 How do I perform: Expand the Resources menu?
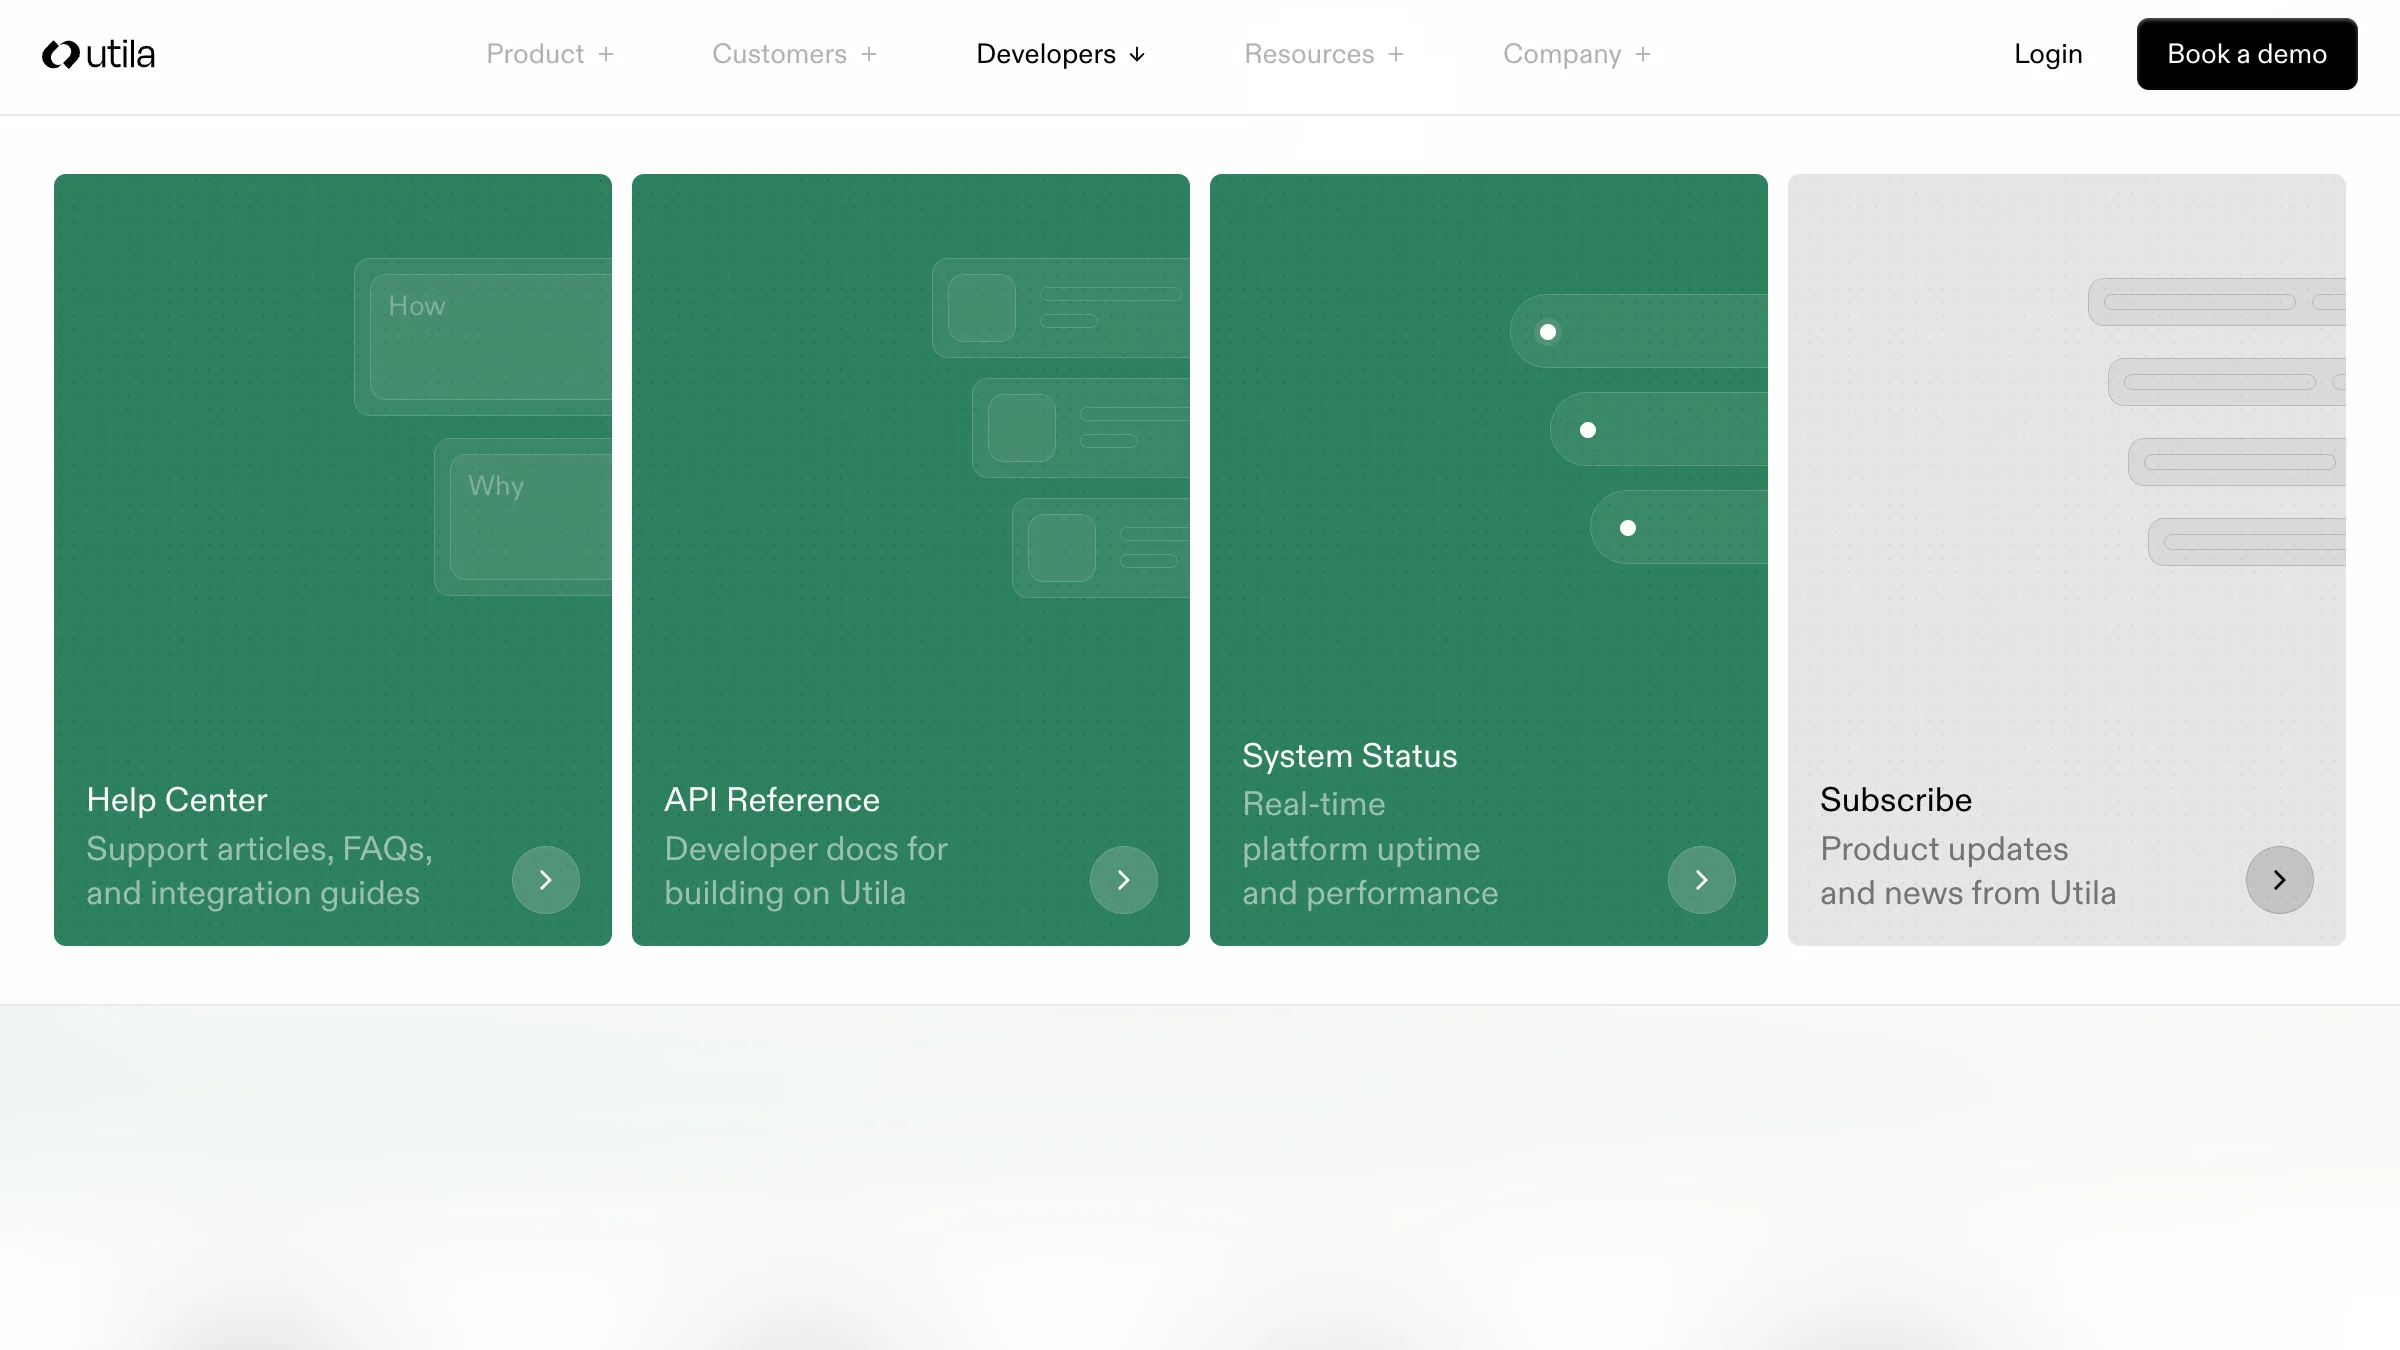(x=1323, y=54)
